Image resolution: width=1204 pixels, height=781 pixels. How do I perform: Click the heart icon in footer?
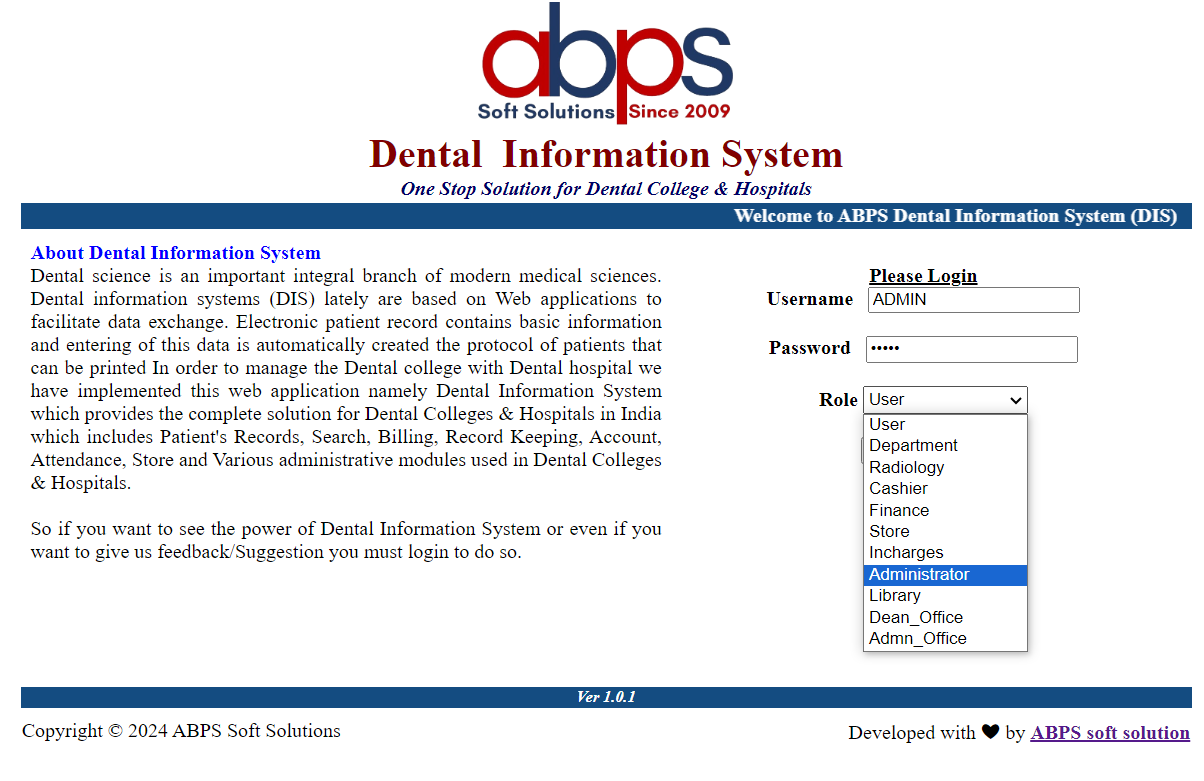(990, 732)
